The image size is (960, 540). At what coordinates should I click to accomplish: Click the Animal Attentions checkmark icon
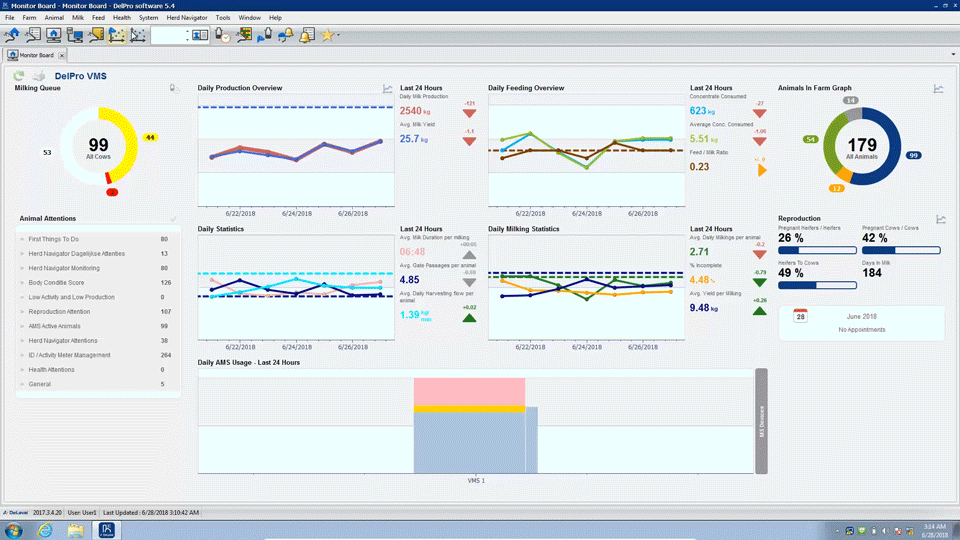174,219
